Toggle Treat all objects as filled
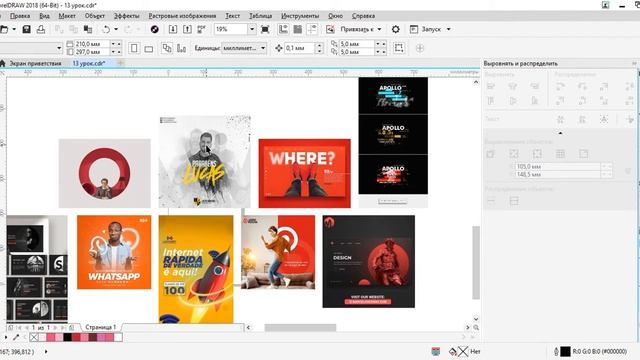640x360 pixels. (x=399, y=48)
